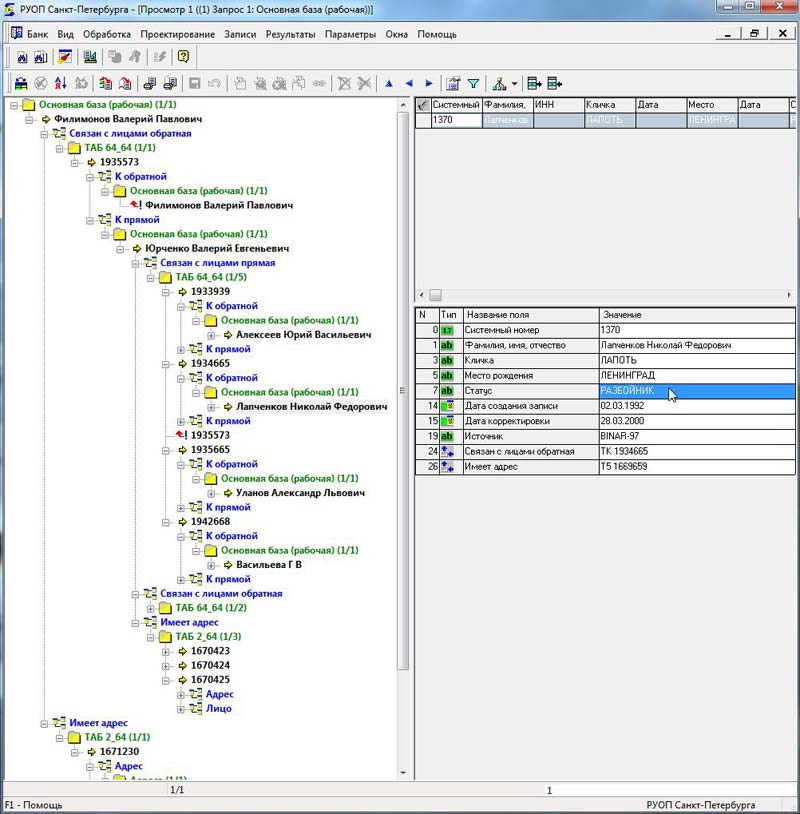Expand the 1670423 tree node

click(166, 651)
